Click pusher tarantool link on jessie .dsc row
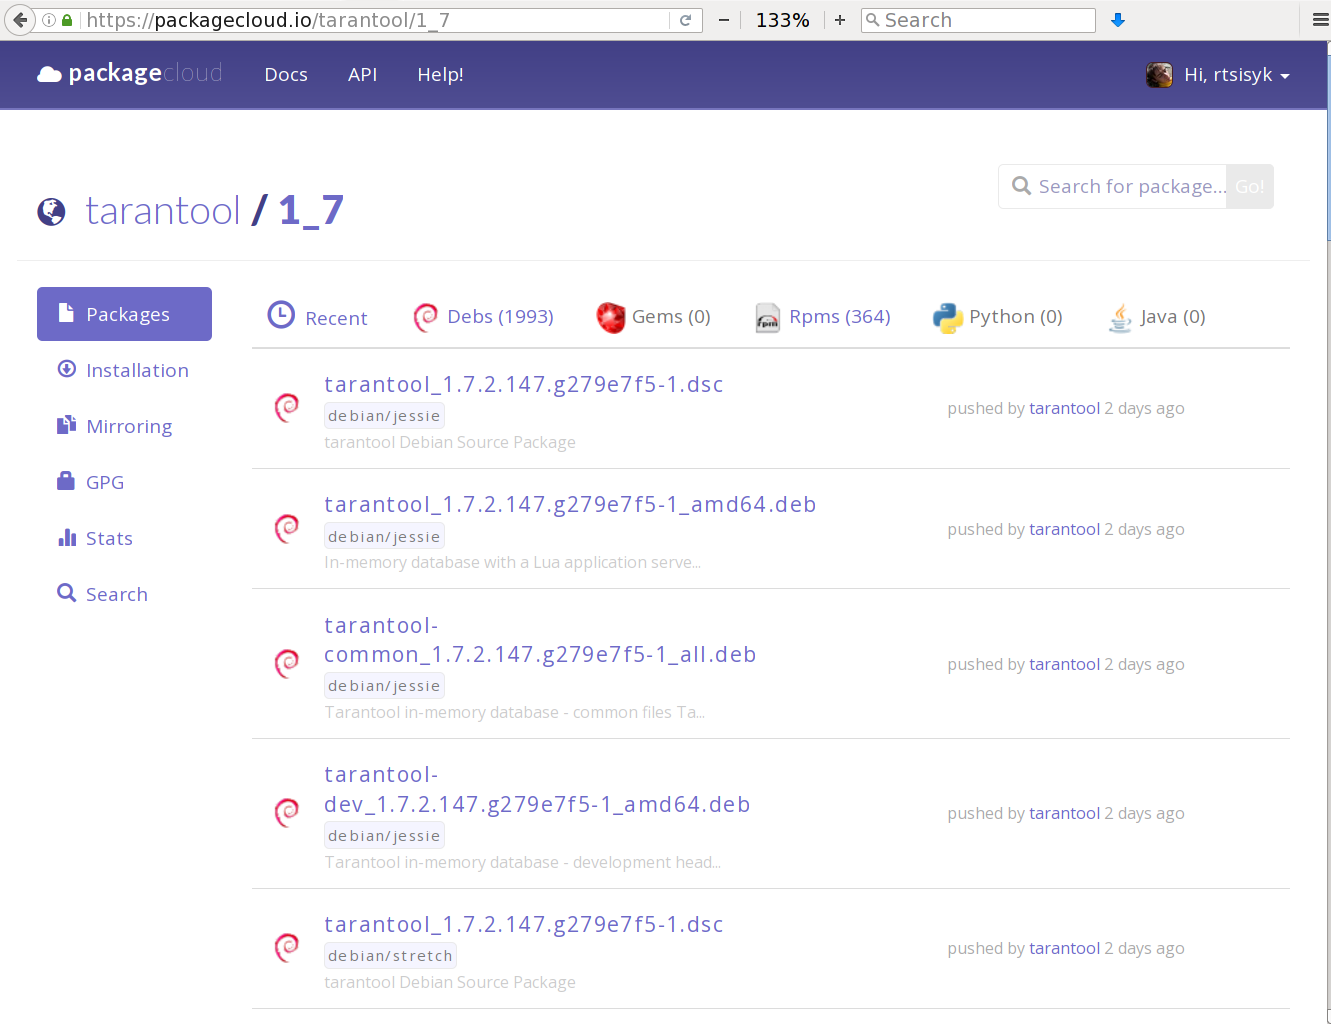1331x1024 pixels. point(1064,408)
